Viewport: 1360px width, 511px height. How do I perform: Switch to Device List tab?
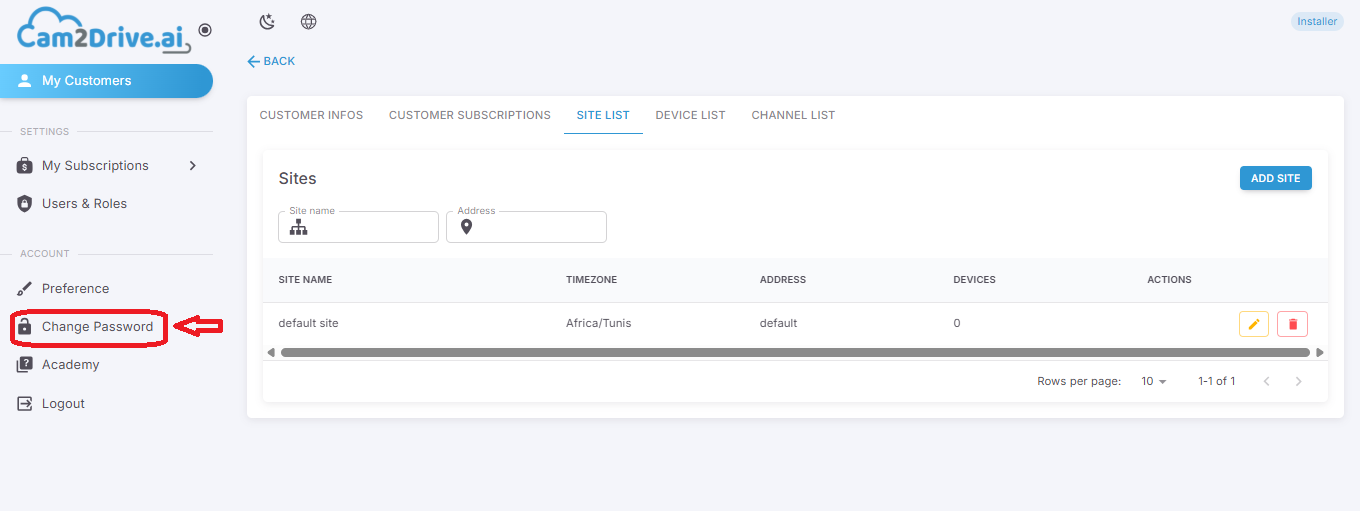(690, 115)
